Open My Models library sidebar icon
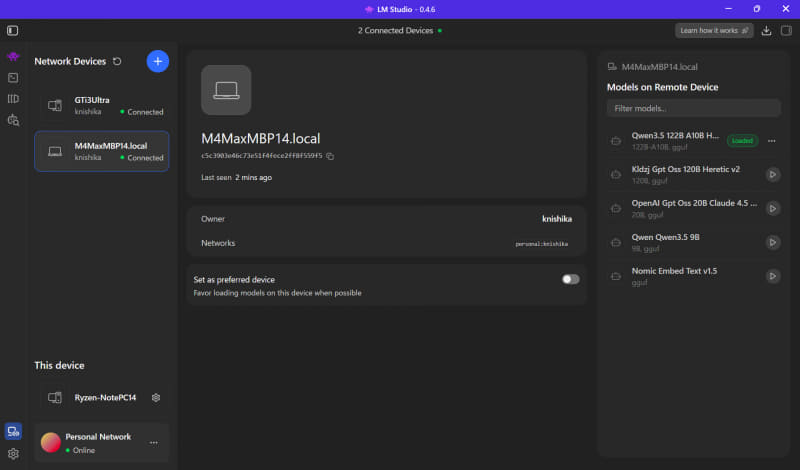 [x=13, y=99]
